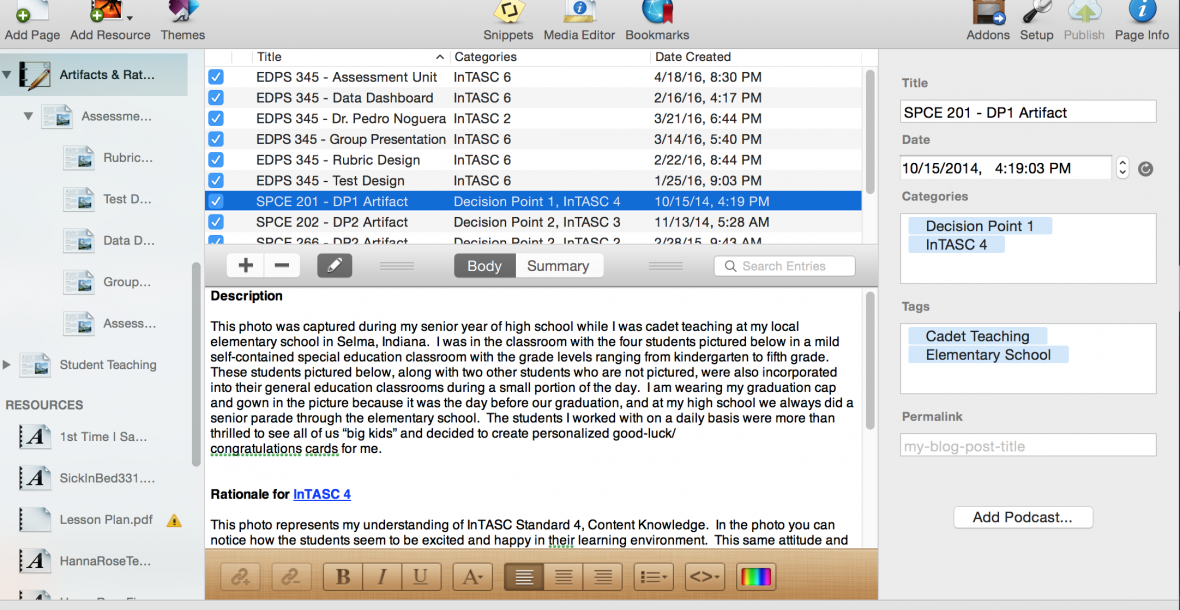Click the pencil edit entry button
The image size is (1180, 610).
[335, 265]
